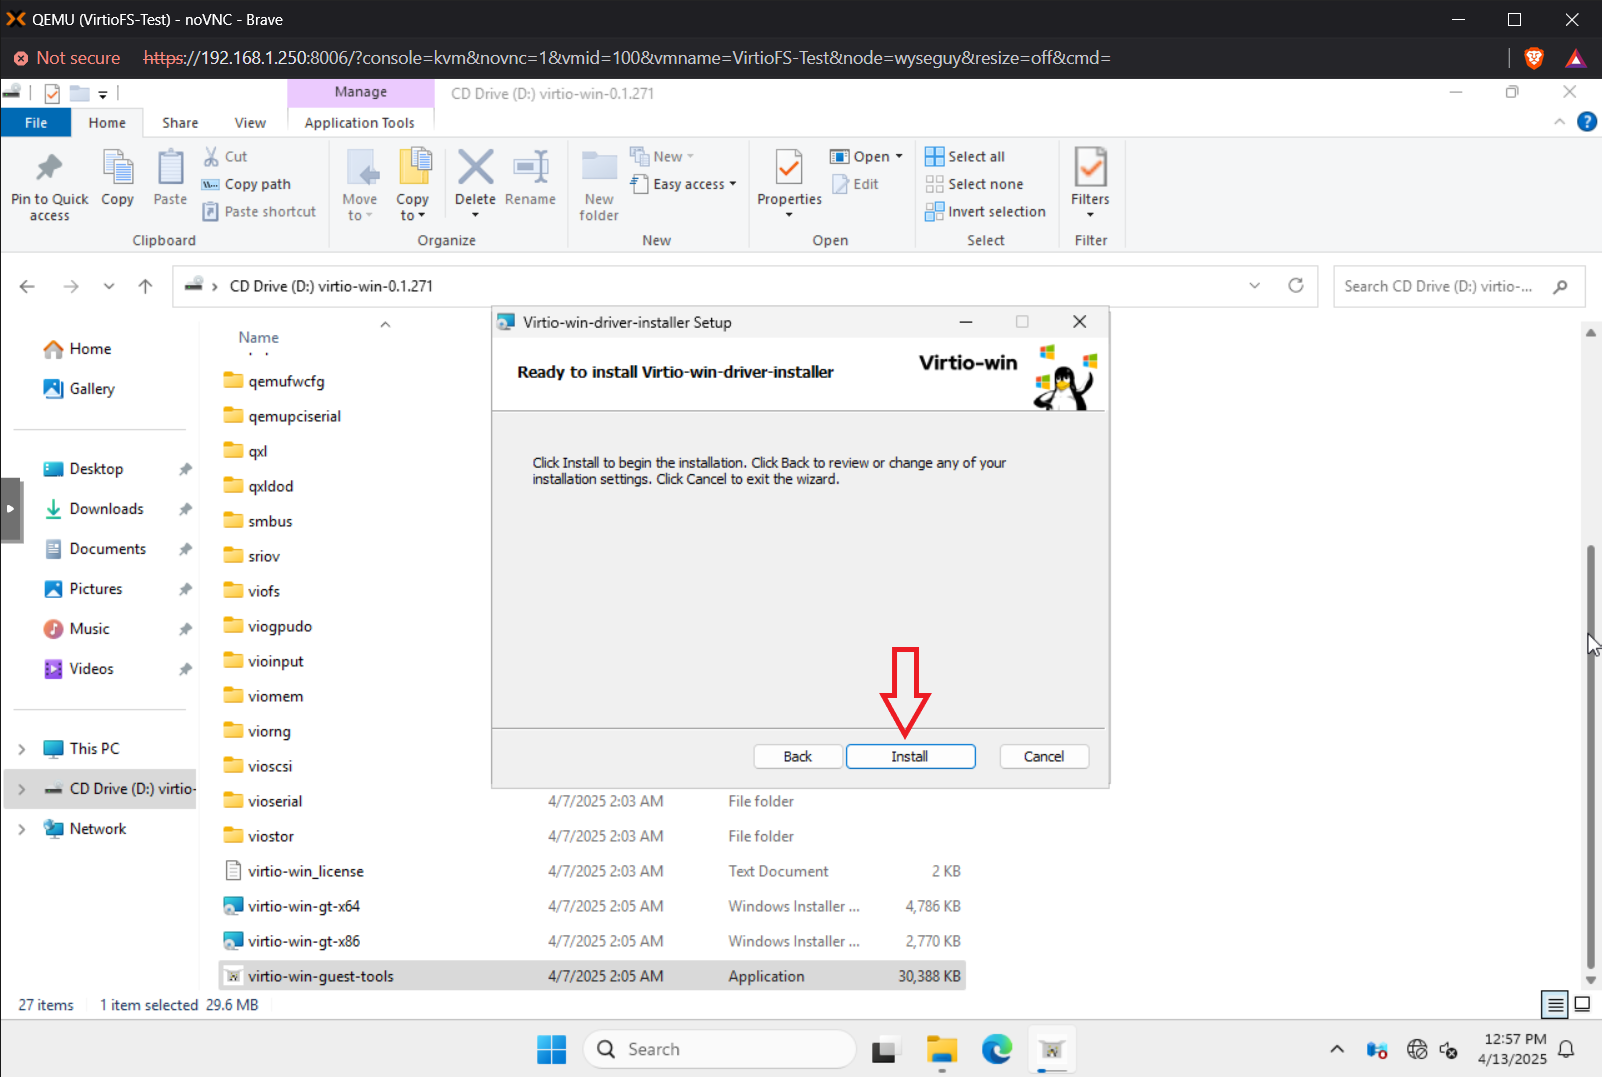Click the Name column header

click(258, 338)
